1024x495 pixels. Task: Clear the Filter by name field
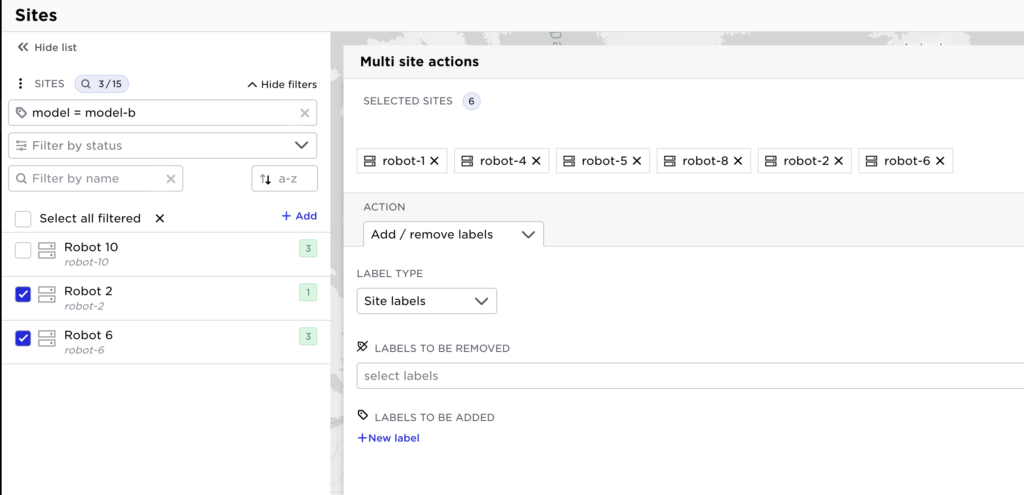[171, 179]
